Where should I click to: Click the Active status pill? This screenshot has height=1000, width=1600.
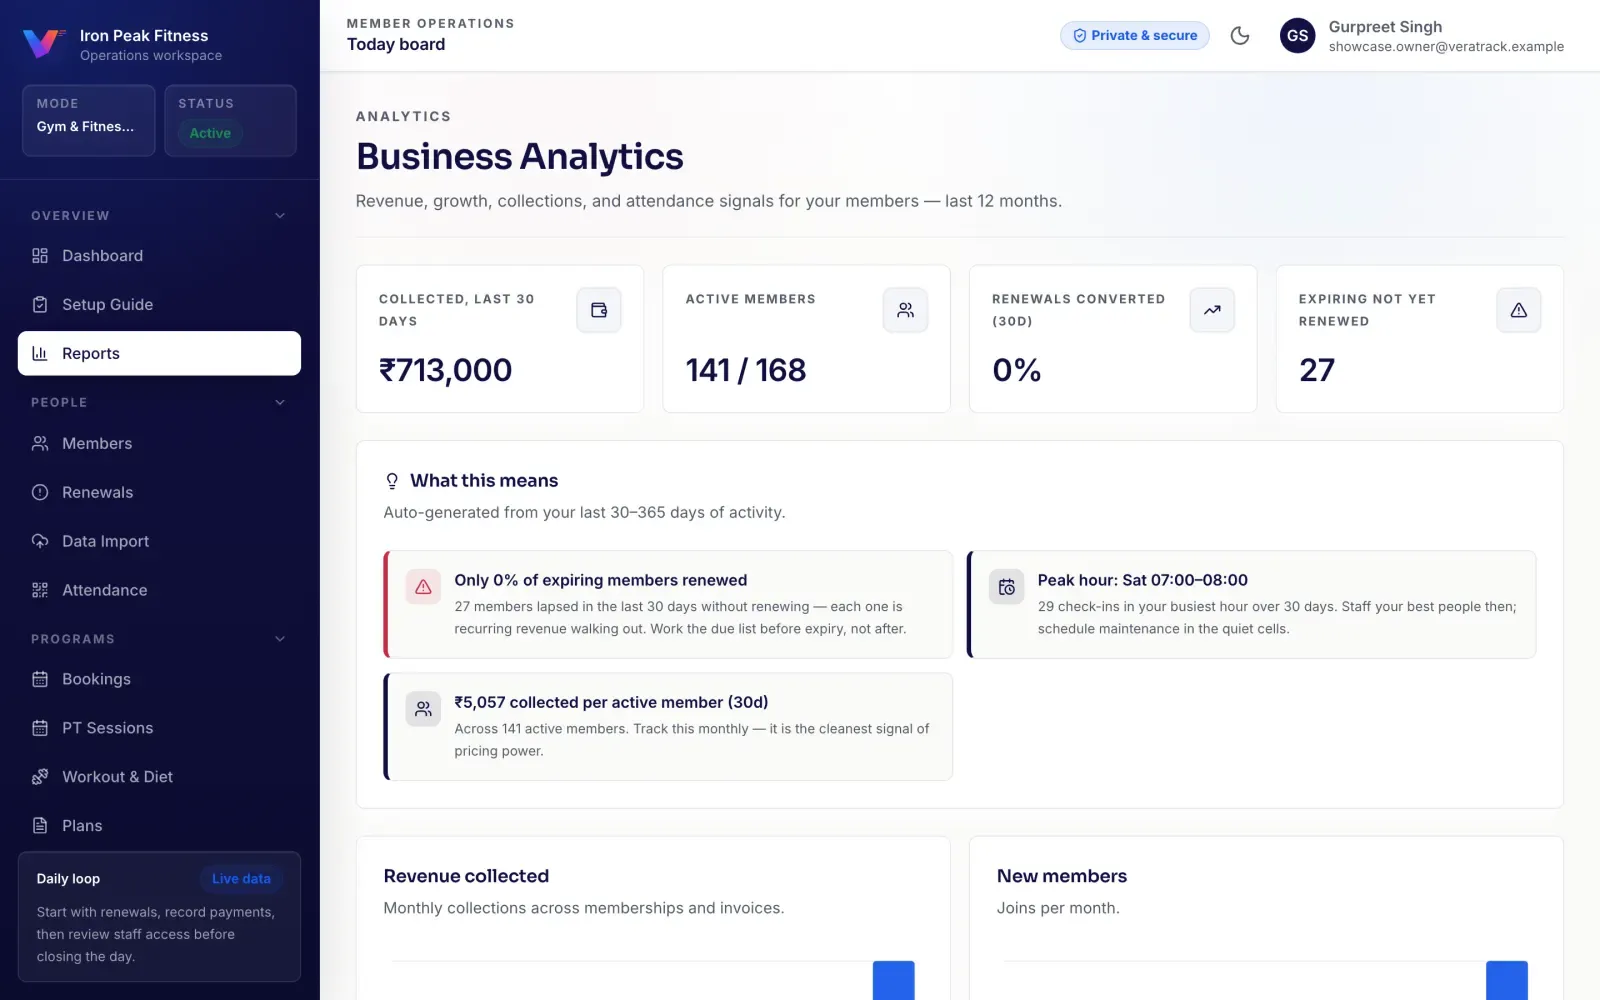coord(210,133)
